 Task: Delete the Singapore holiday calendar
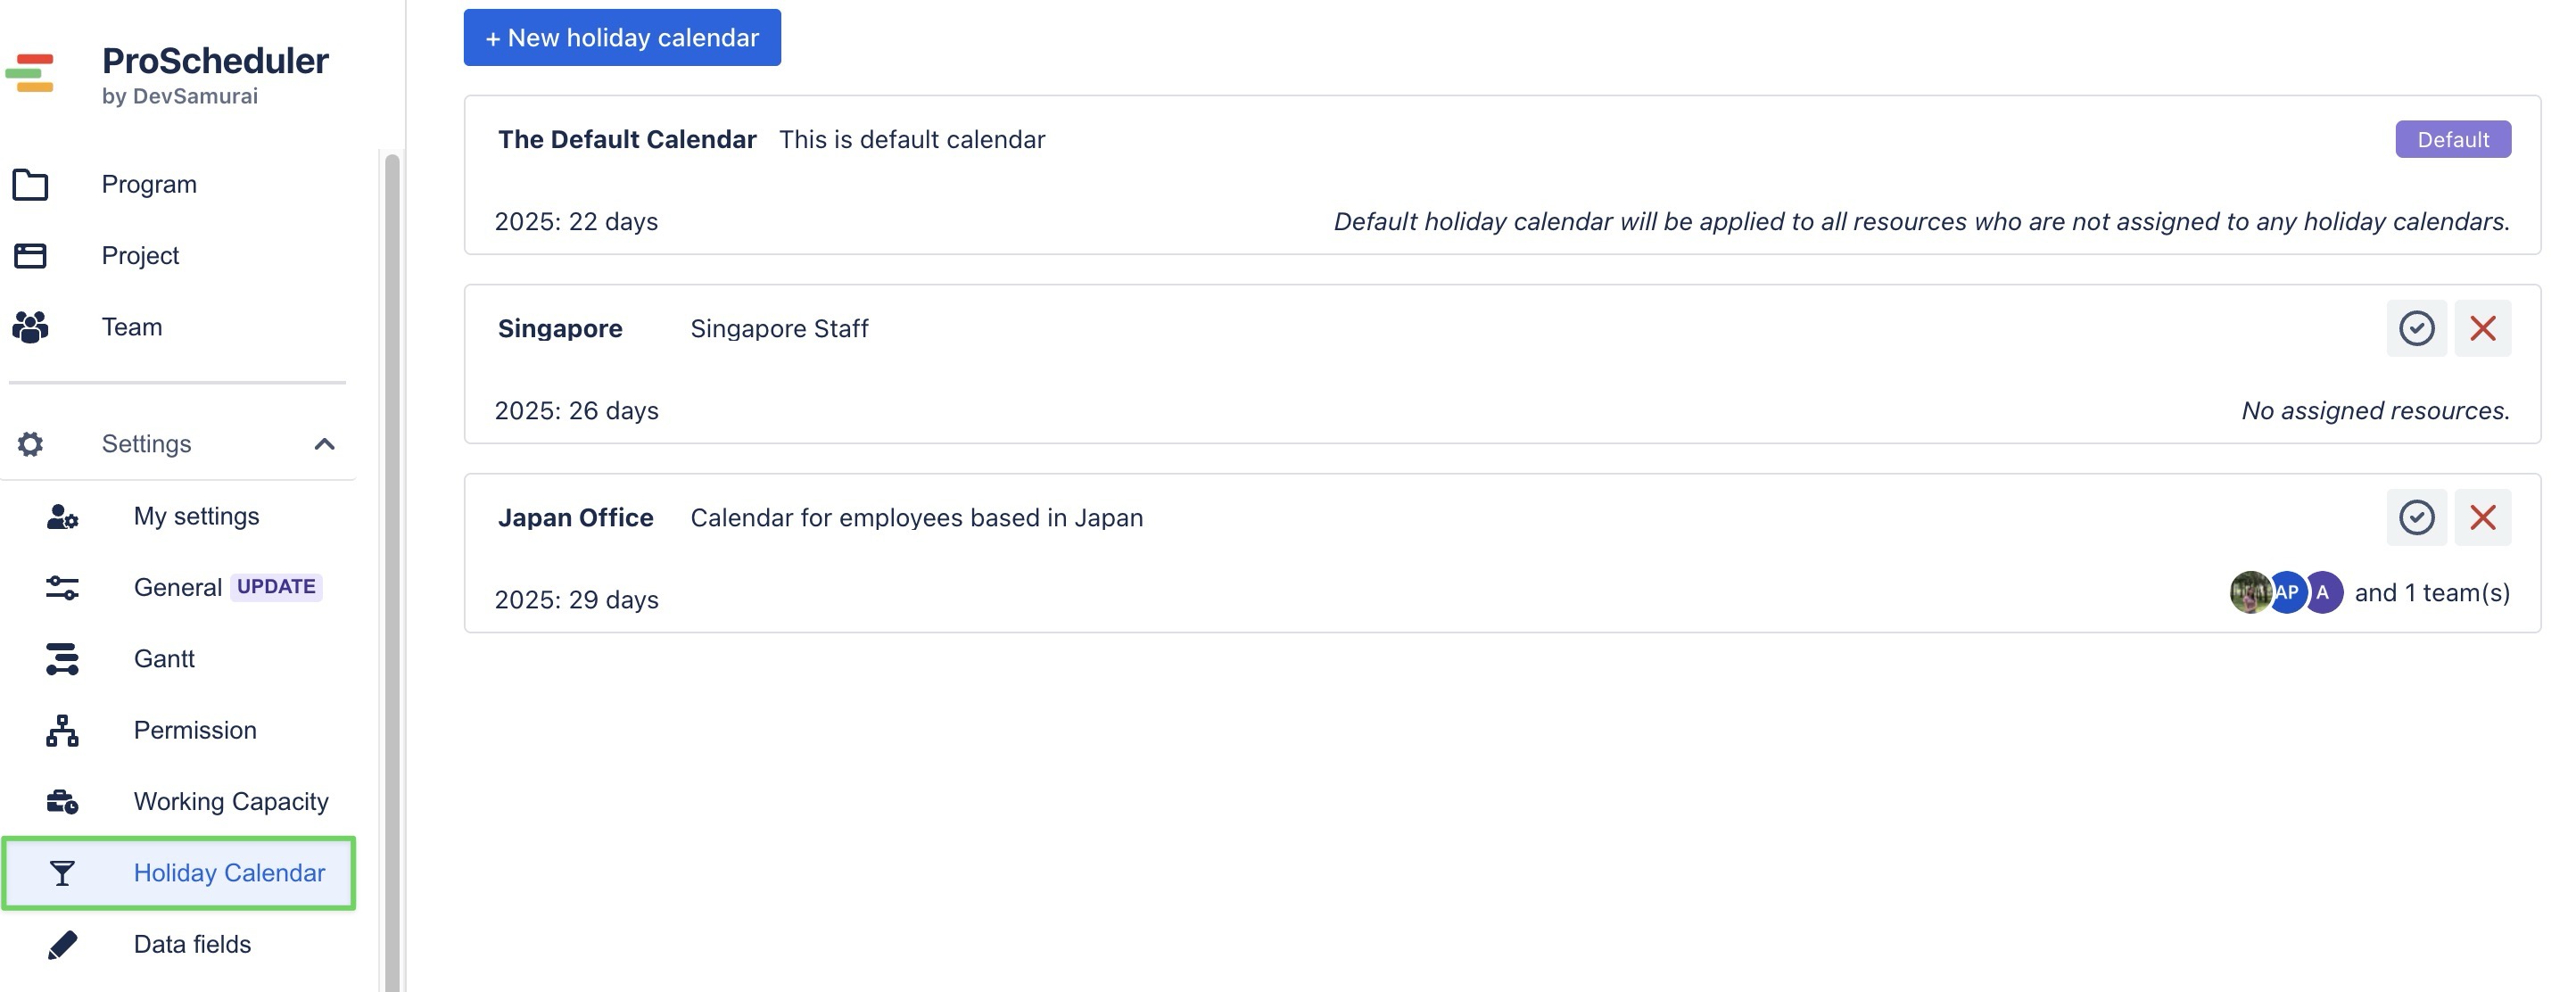coord(2482,328)
